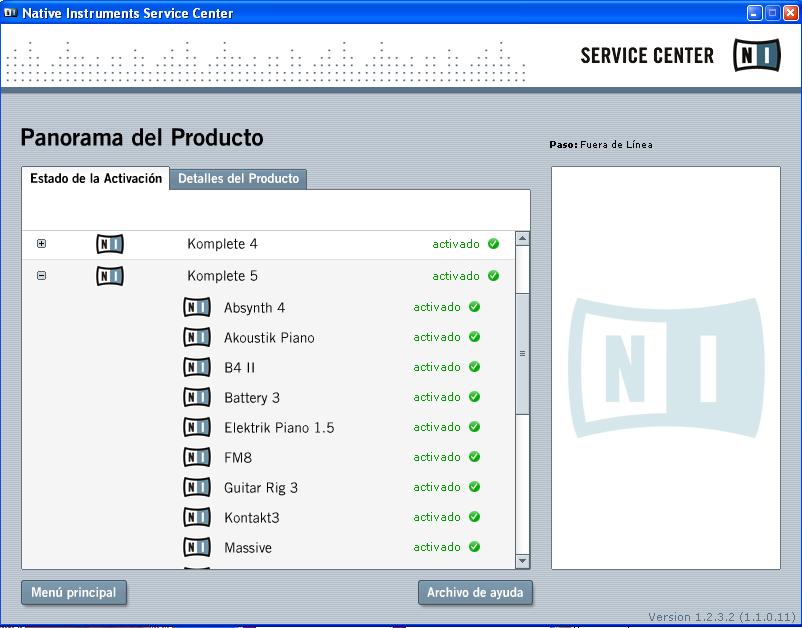Click the NI logo beside Komplete 4
The height and width of the screenshot is (628, 802).
pos(110,244)
